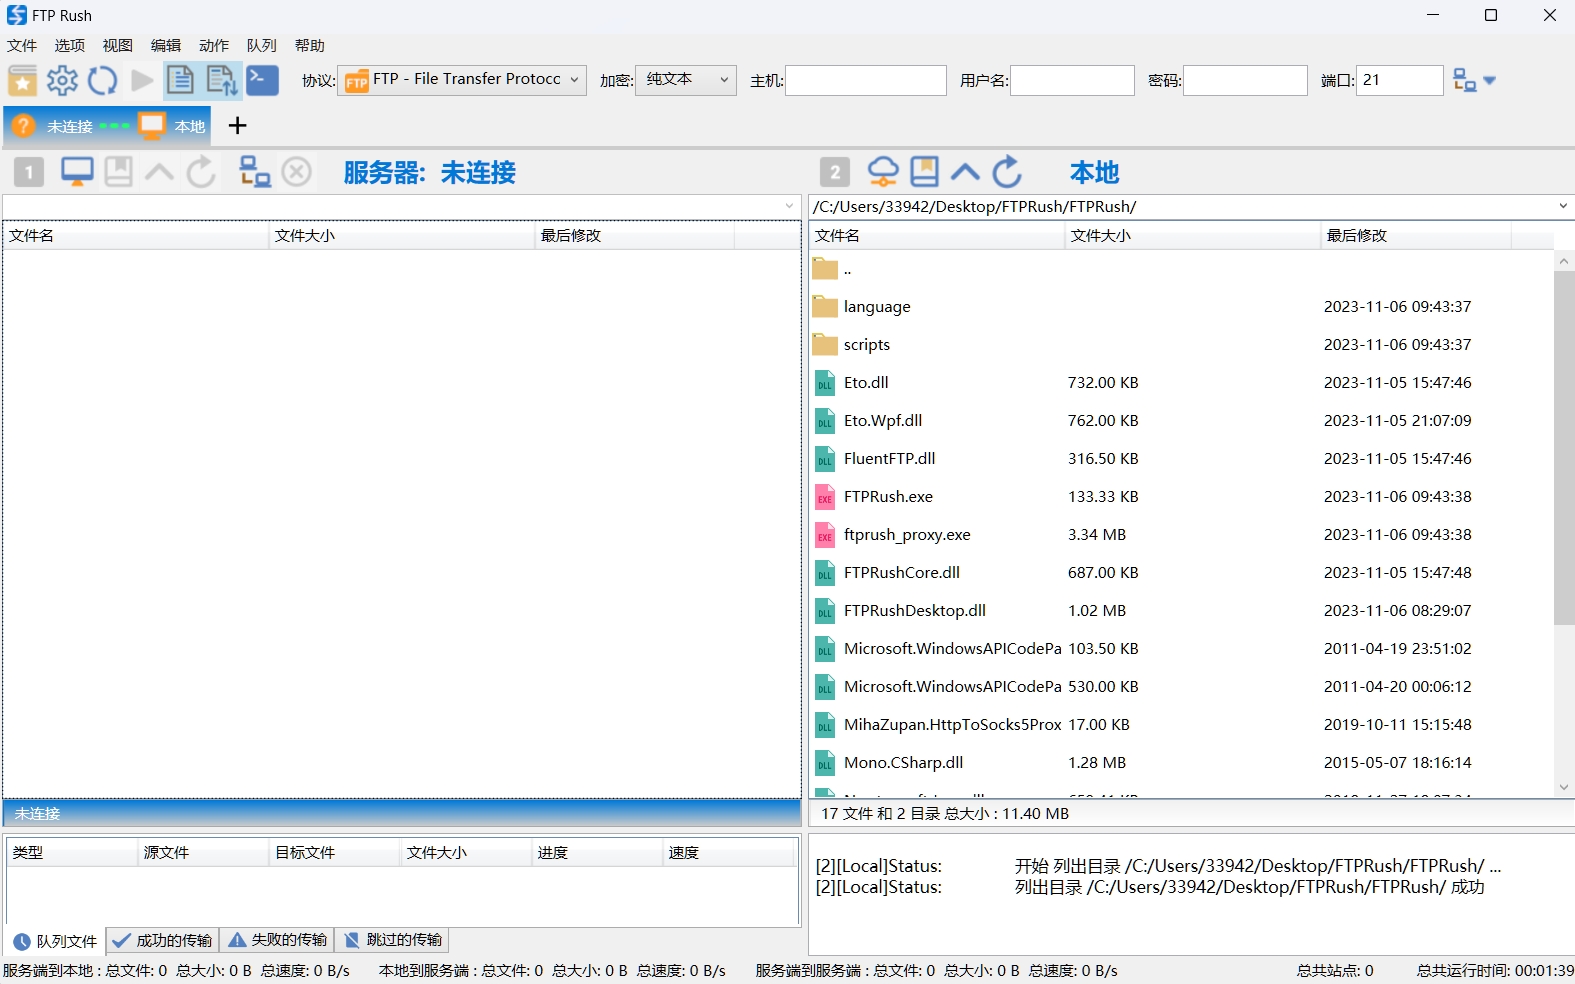The image size is (1575, 984).
Task: Switch server panel to local monitor icon
Action: [77, 172]
